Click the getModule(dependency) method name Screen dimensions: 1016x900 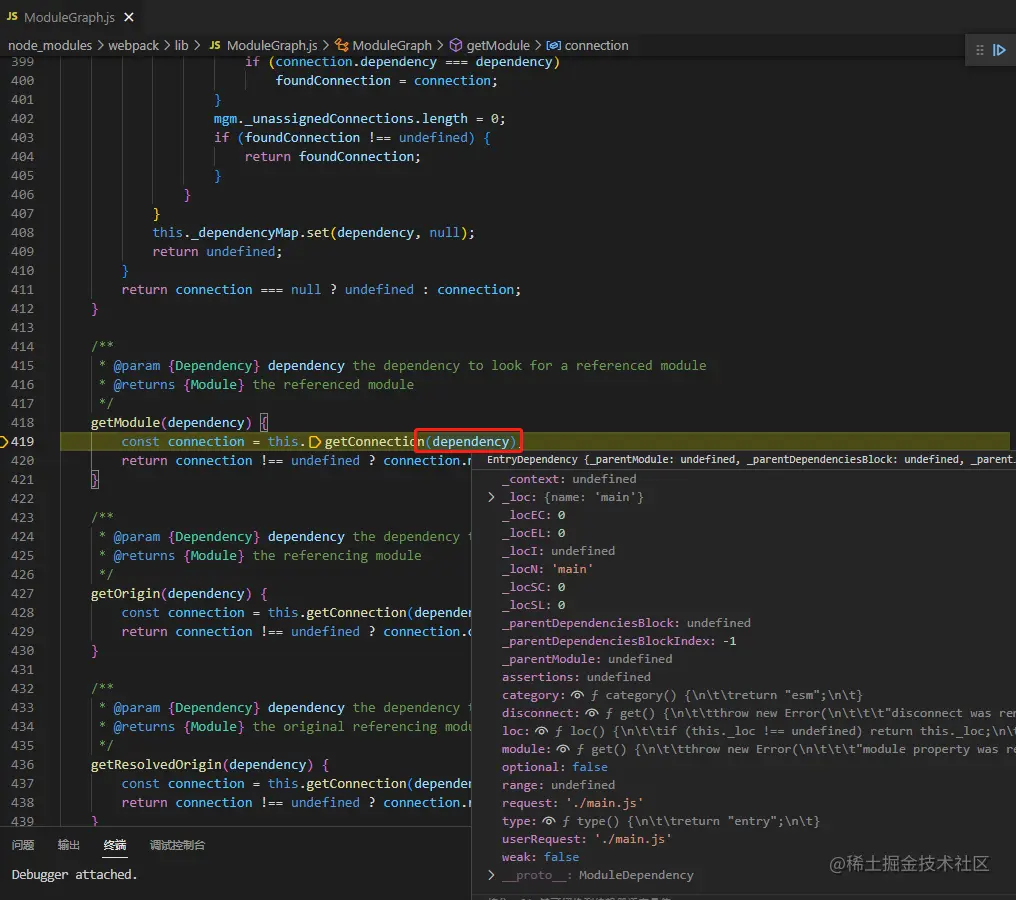[125, 422]
